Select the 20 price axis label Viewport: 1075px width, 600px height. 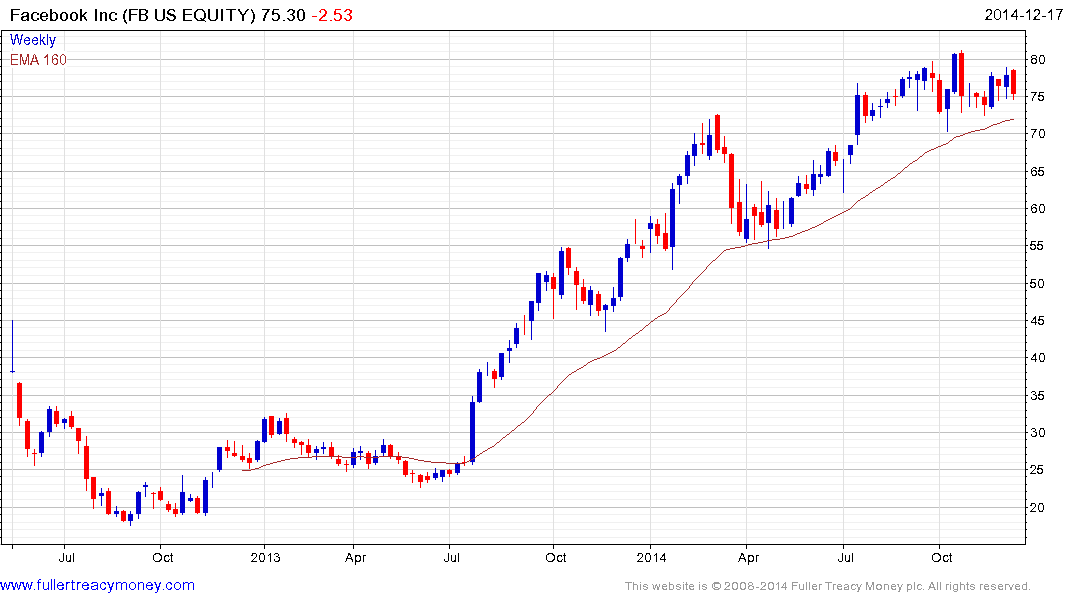1038,507
